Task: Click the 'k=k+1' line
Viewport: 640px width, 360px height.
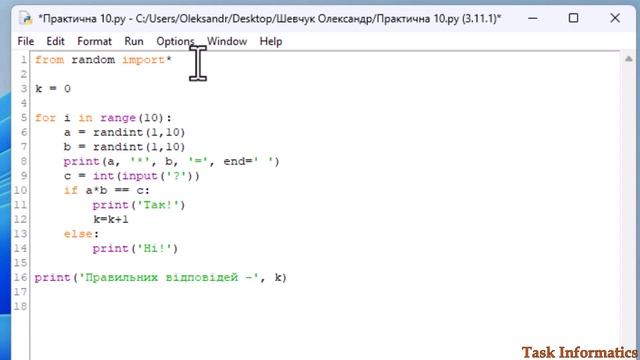Action: (x=111, y=220)
